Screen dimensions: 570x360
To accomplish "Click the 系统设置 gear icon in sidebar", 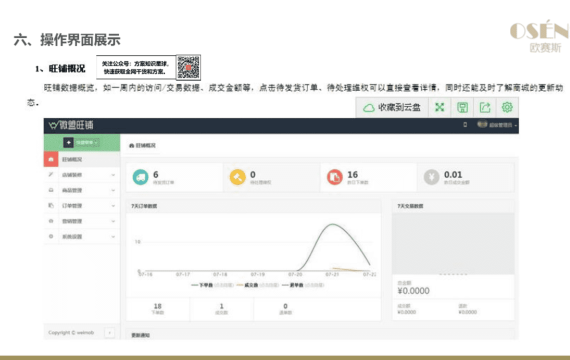I will pyautogui.click(x=51, y=236).
